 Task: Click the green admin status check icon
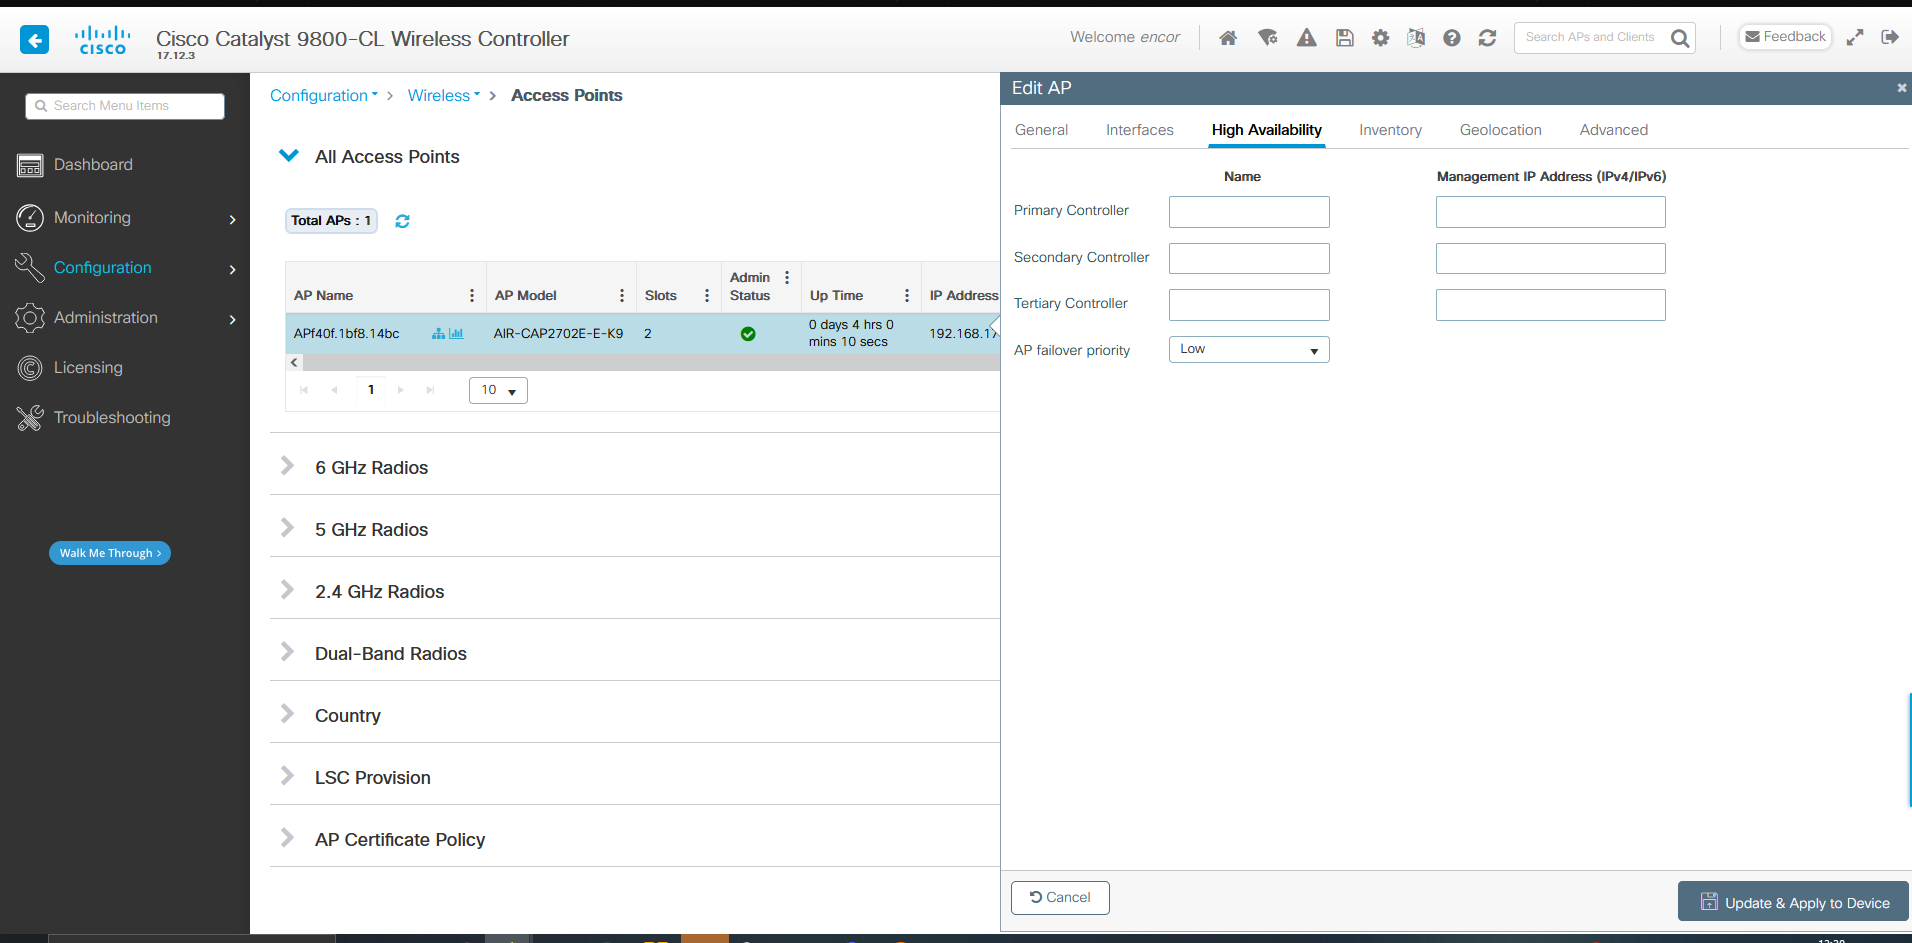tap(748, 334)
